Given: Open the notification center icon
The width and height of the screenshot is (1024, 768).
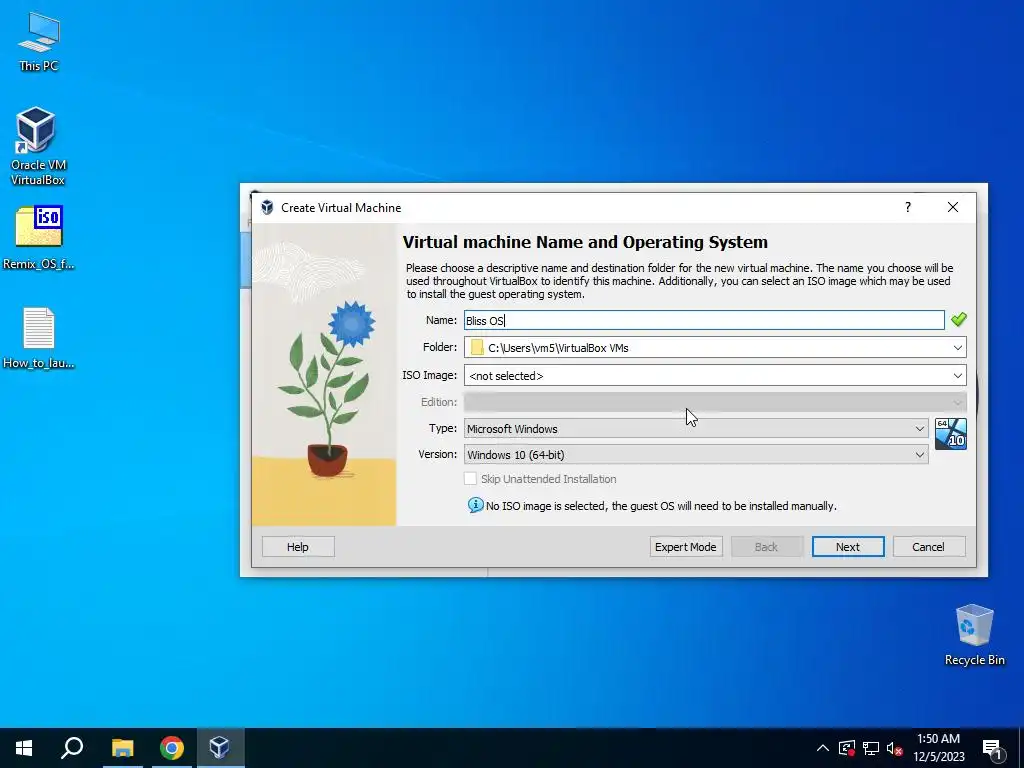Looking at the screenshot, I should point(993,749).
